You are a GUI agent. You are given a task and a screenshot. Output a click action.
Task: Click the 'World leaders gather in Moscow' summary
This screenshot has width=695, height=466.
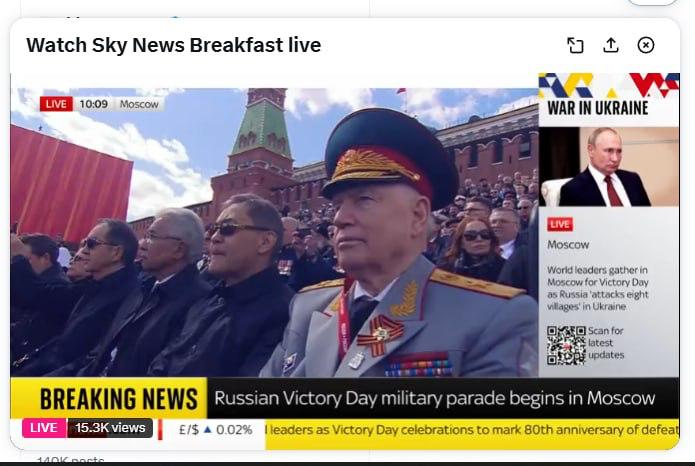tap(597, 288)
